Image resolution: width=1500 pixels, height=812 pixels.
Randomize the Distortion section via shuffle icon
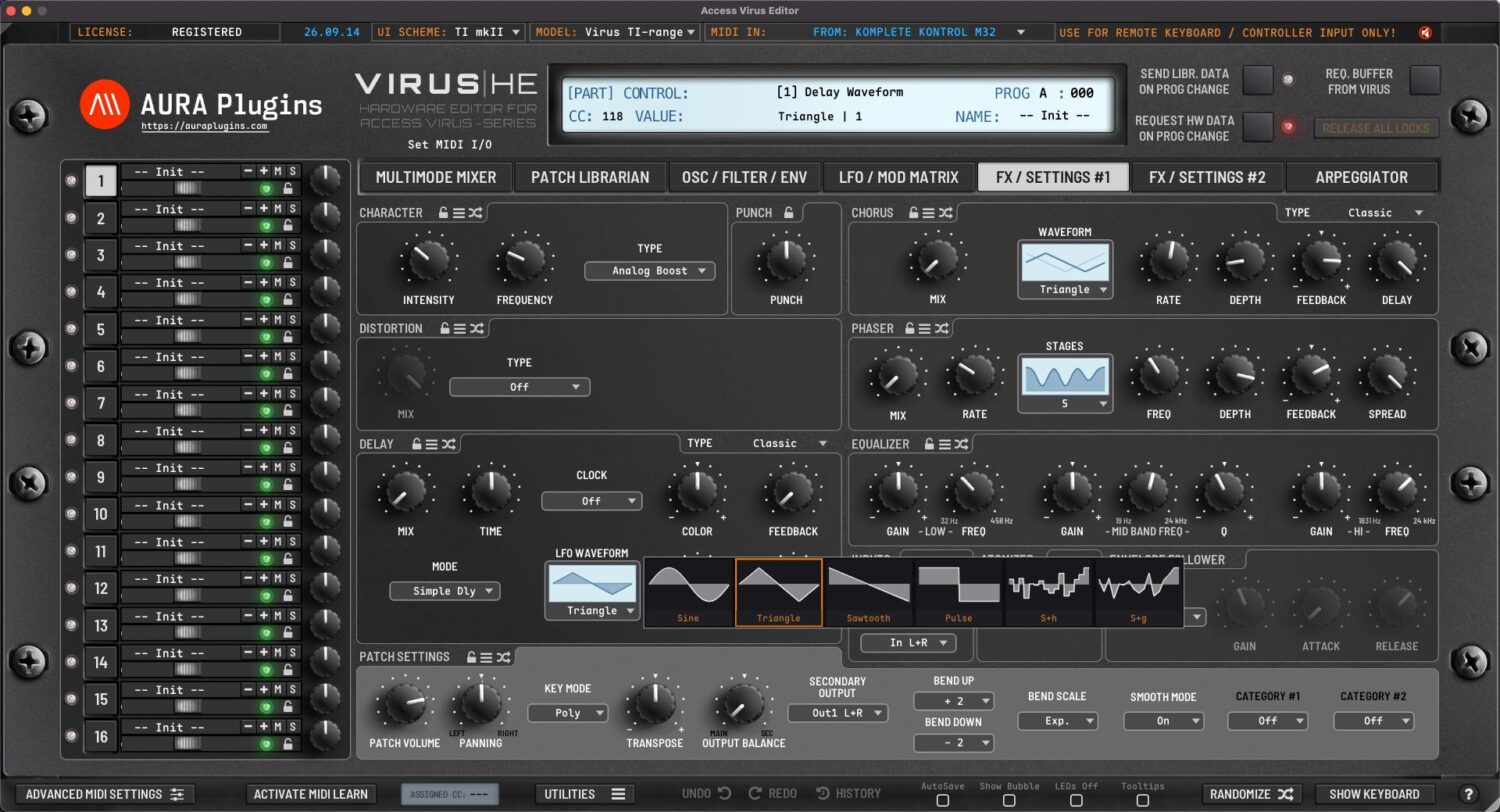pos(476,328)
